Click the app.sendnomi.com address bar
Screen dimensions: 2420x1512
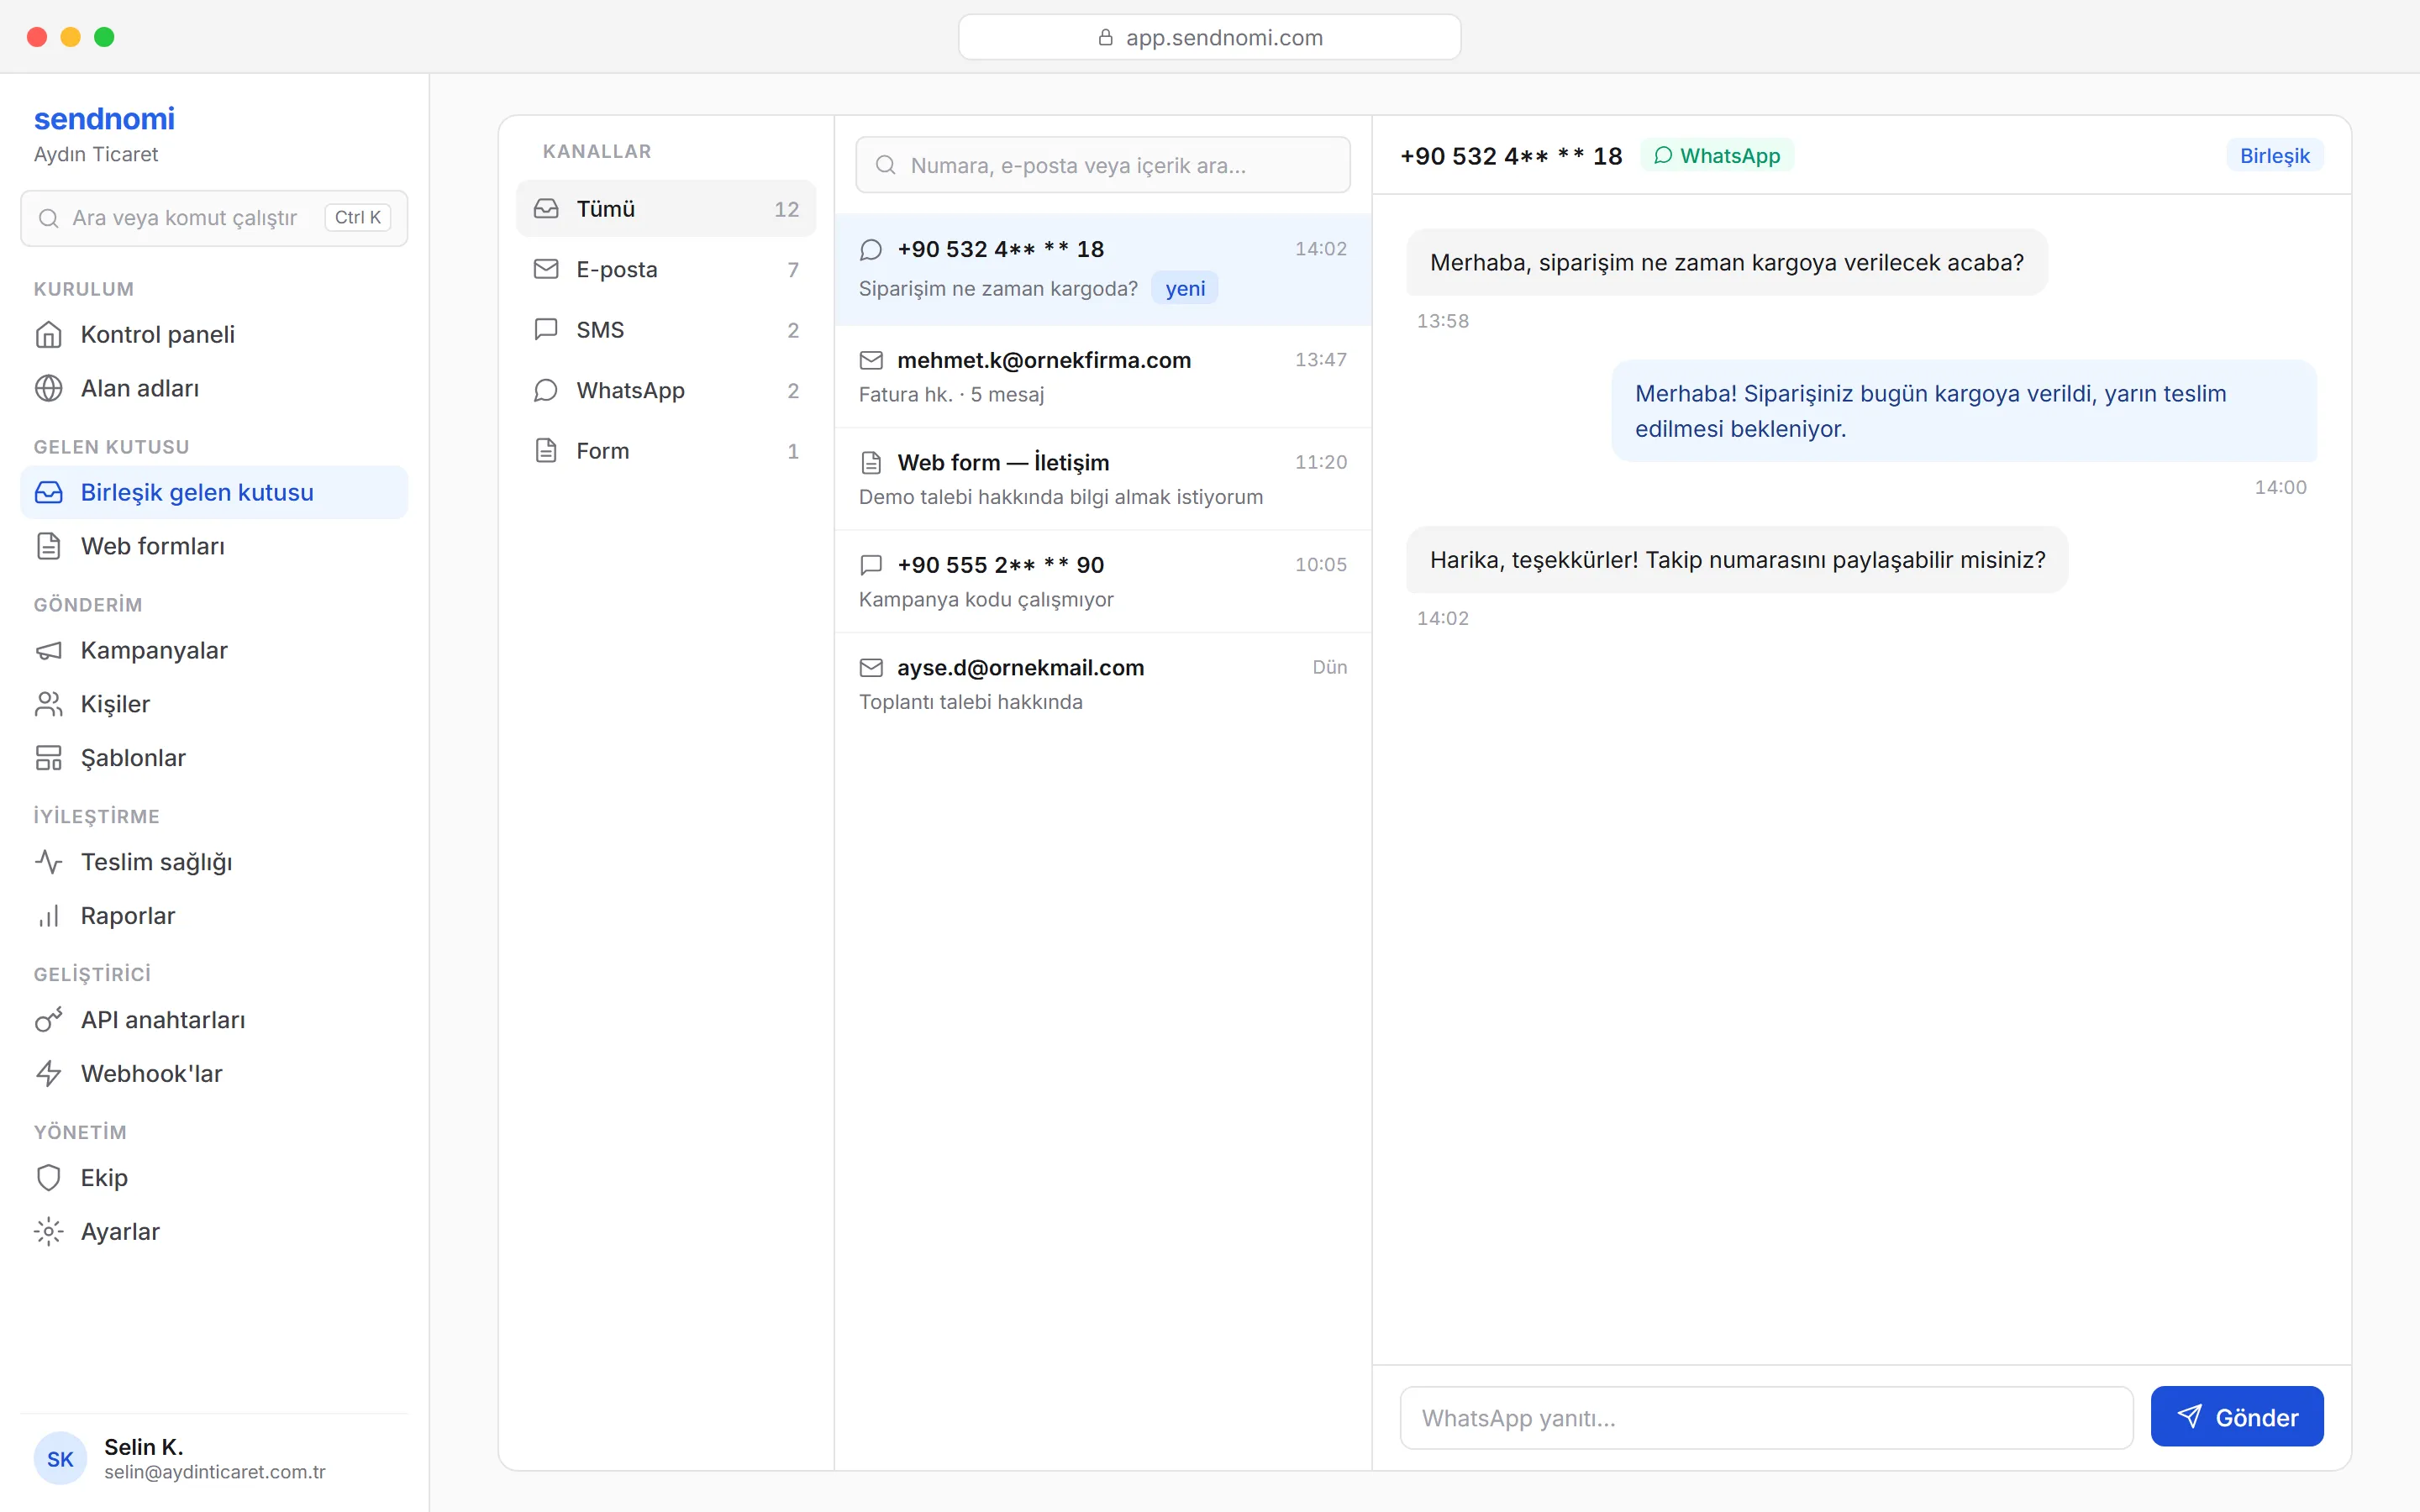pyautogui.click(x=1209, y=38)
